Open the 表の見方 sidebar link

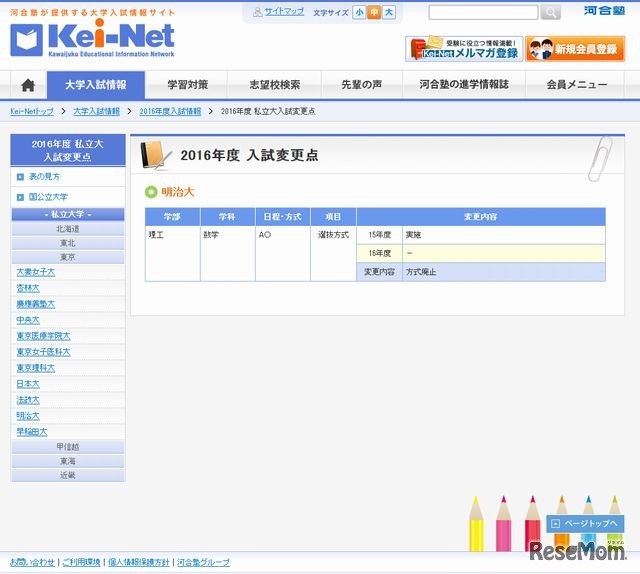(44, 177)
